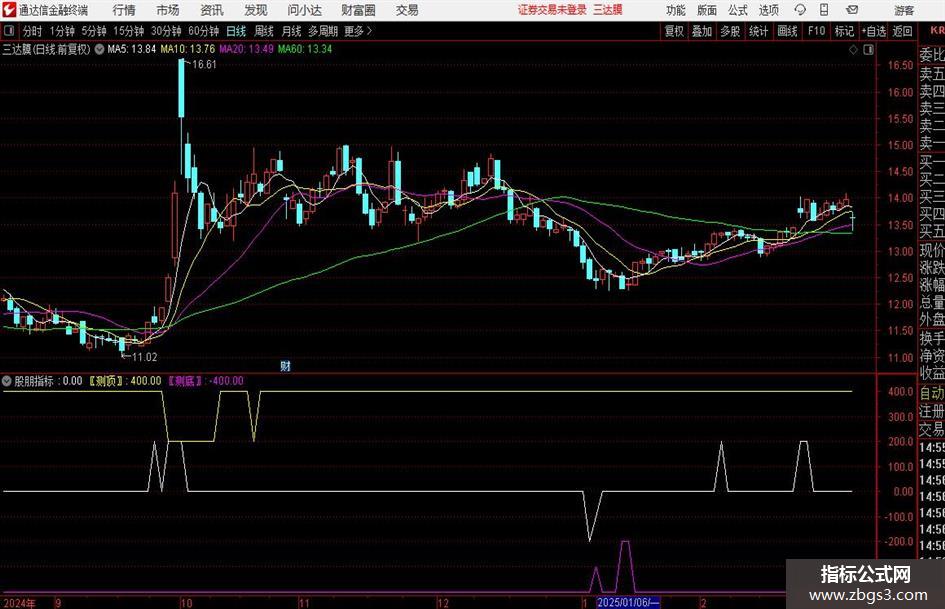Click the 股朋指标 : 0.00 label

pyautogui.click(x=48, y=381)
